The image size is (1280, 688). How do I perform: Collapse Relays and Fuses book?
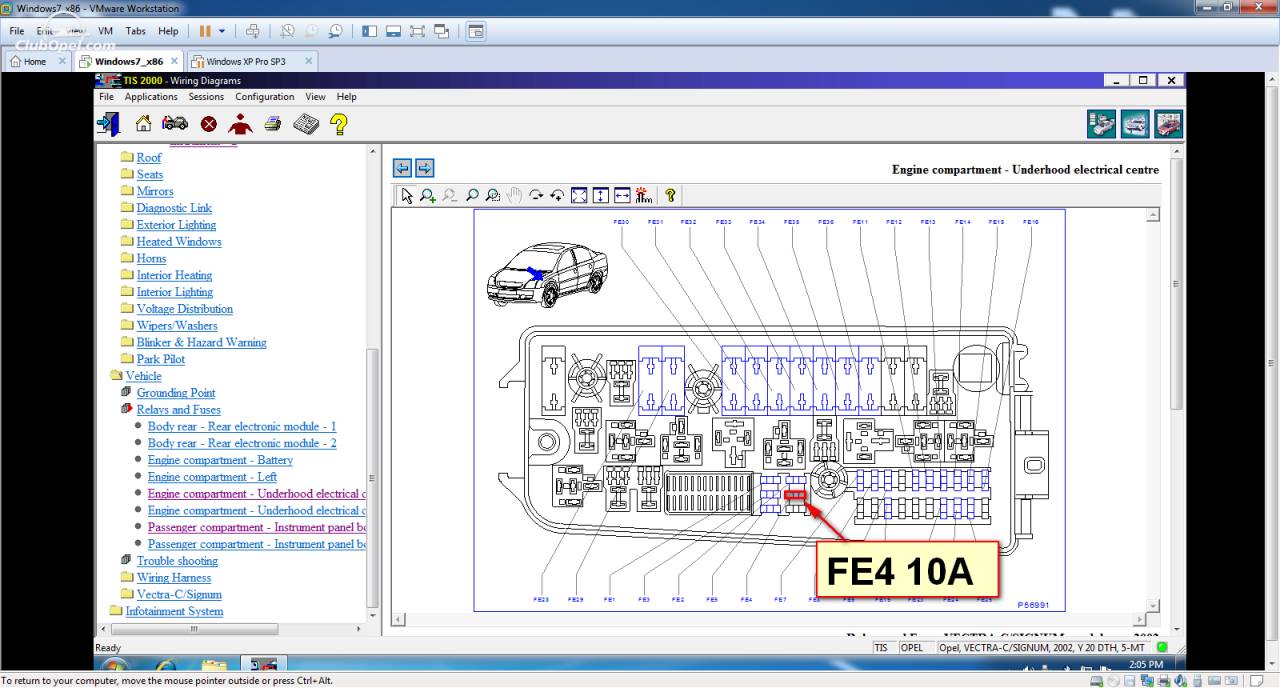pyautogui.click(x=178, y=410)
